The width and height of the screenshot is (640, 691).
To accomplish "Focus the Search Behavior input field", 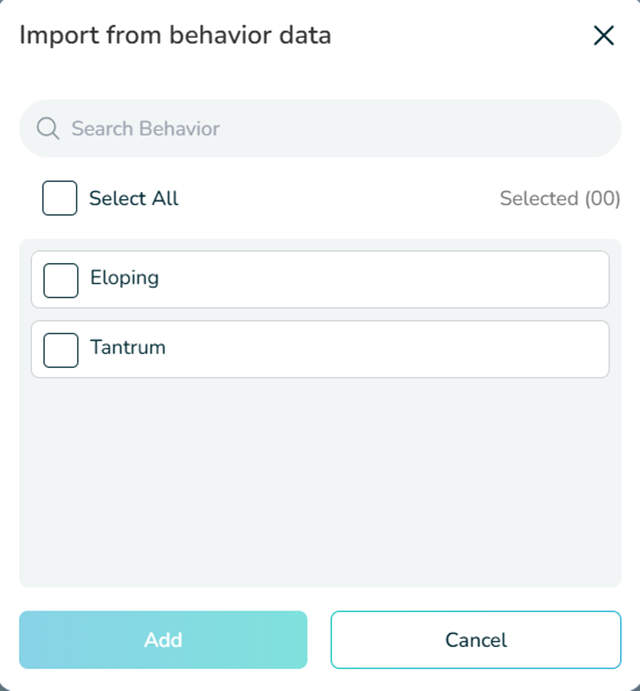I will [320, 128].
